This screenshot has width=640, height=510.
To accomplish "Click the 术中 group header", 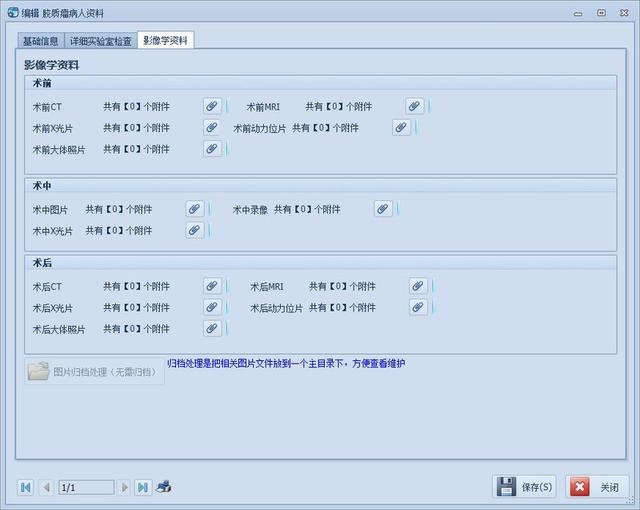I will (320, 186).
